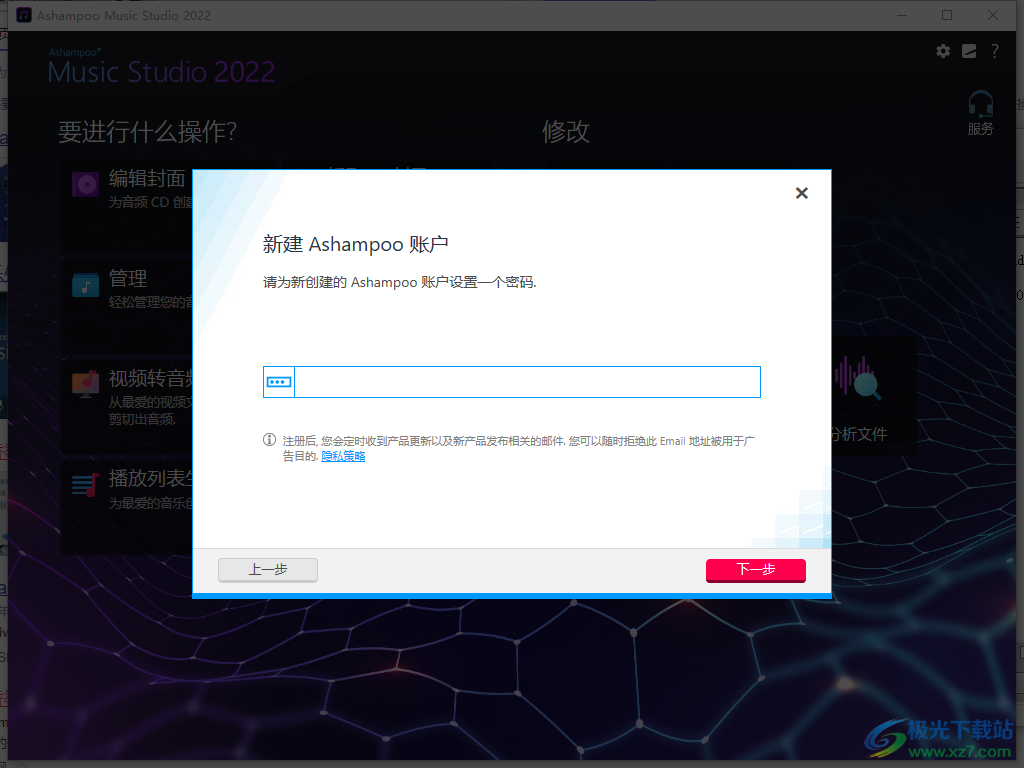The width and height of the screenshot is (1024, 768).
Task: Open the 隐私策略 privacy policy link
Action: [343, 455]
